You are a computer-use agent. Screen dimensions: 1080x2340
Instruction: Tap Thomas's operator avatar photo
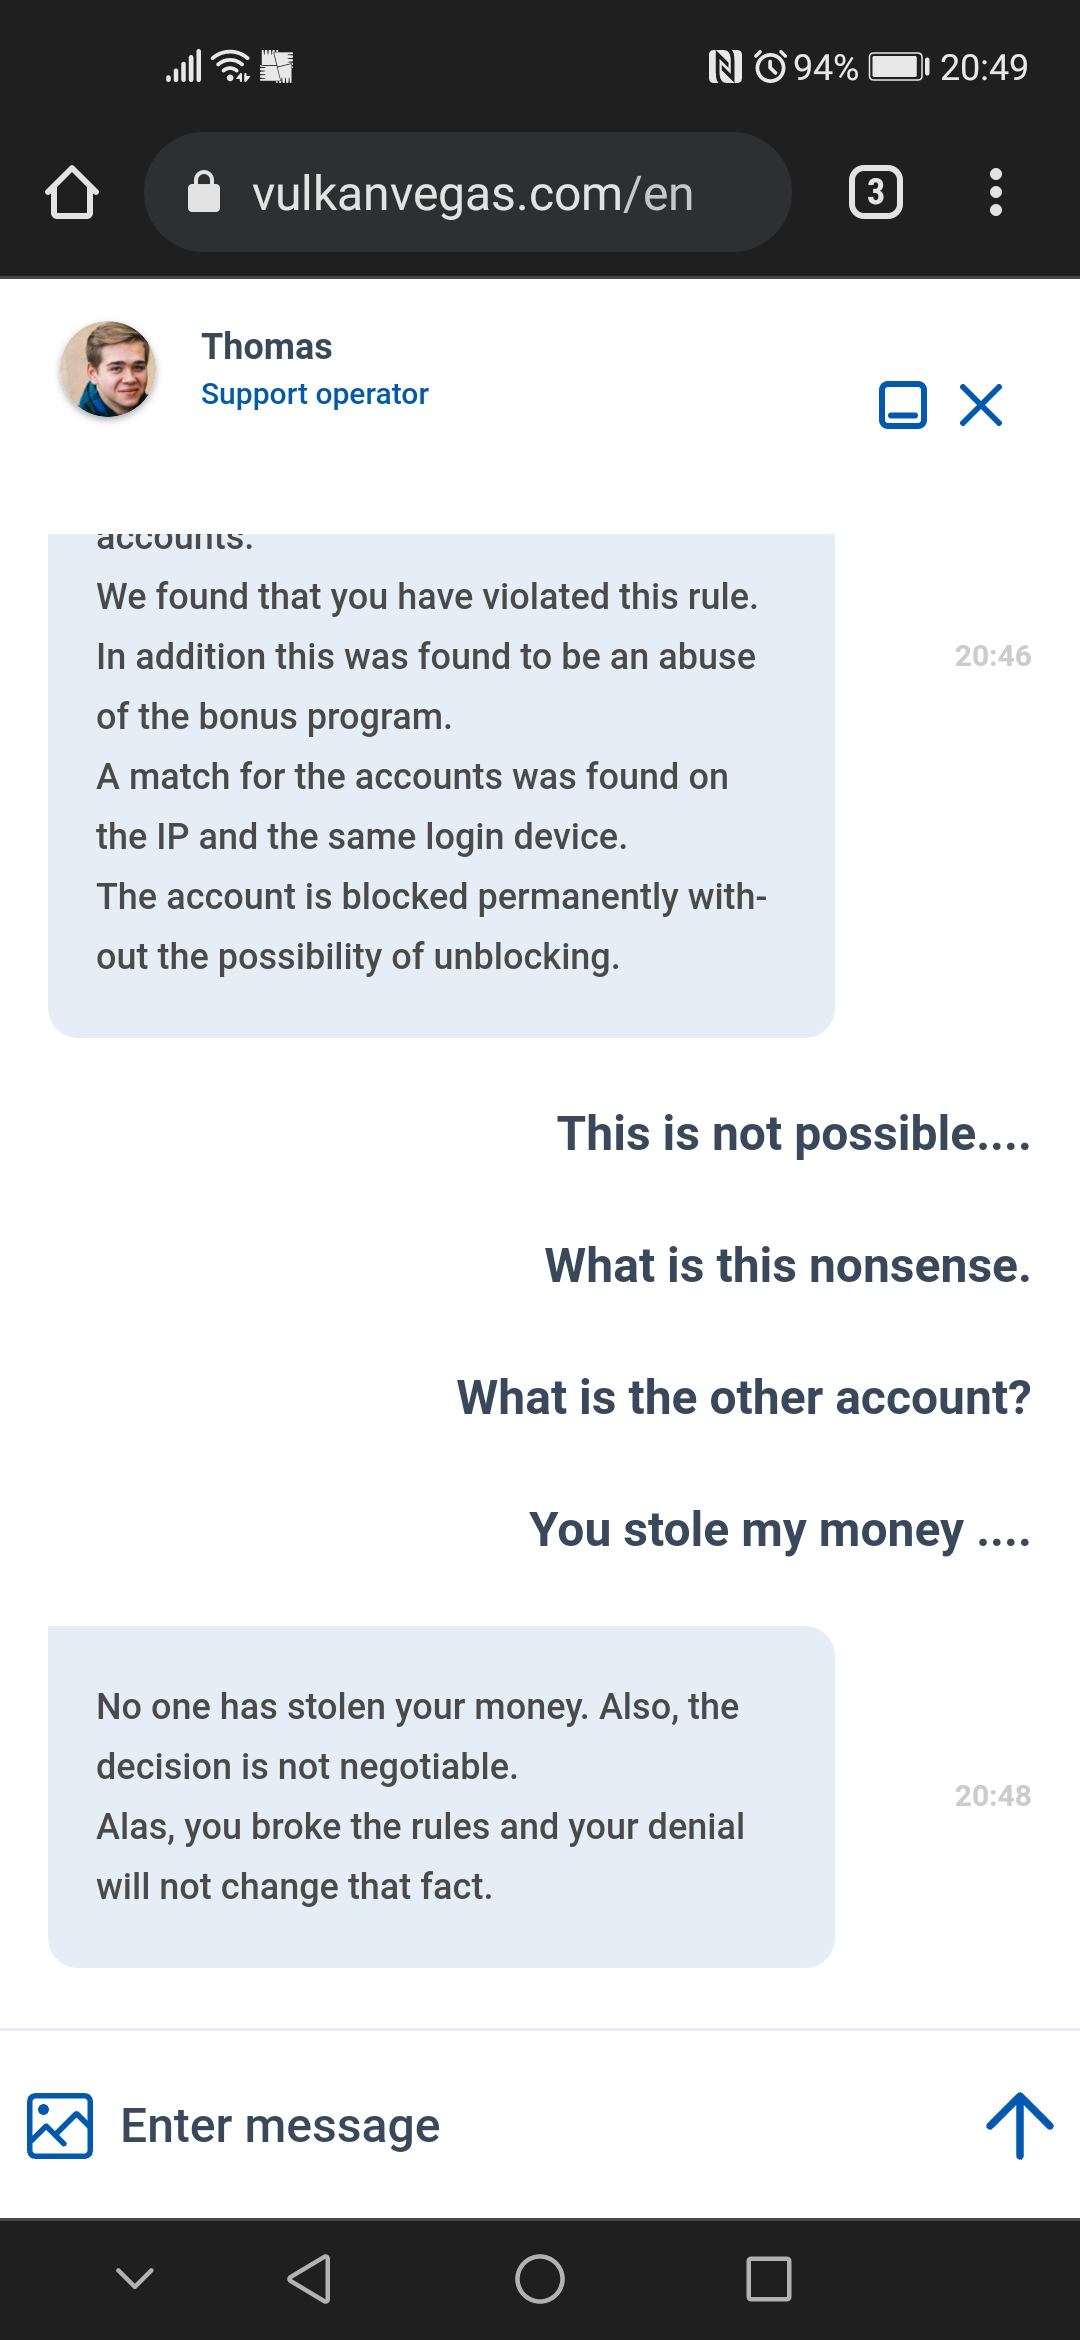pyautogui.click(x=108, y=368)
